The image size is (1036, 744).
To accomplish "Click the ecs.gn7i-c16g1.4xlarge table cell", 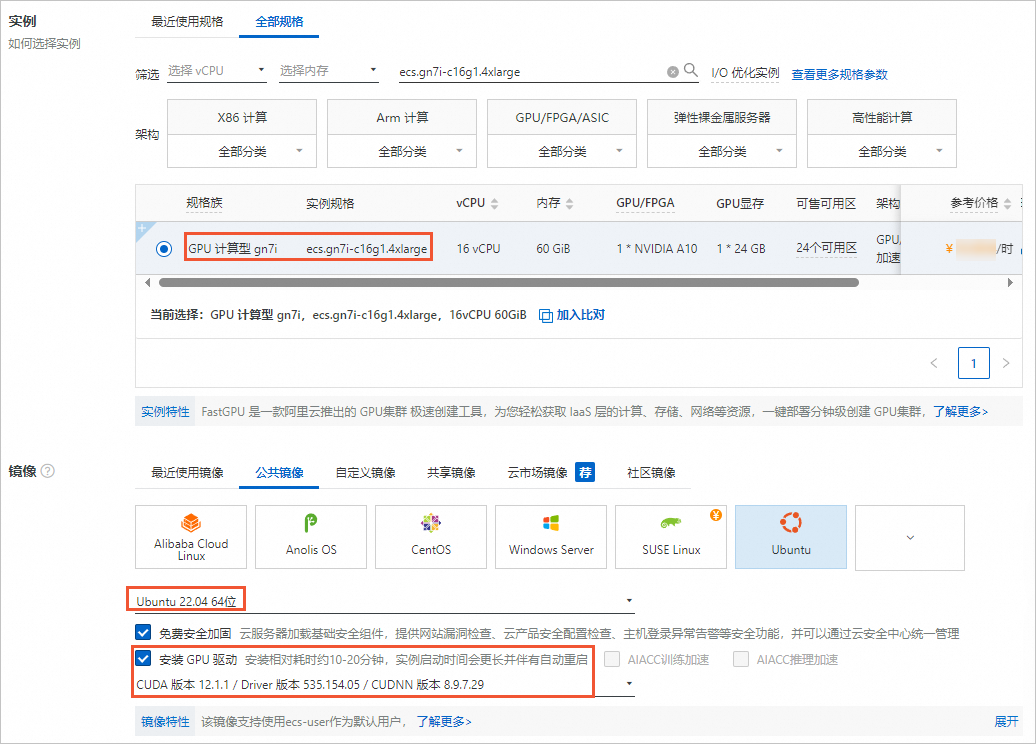I will click(366, 249).
